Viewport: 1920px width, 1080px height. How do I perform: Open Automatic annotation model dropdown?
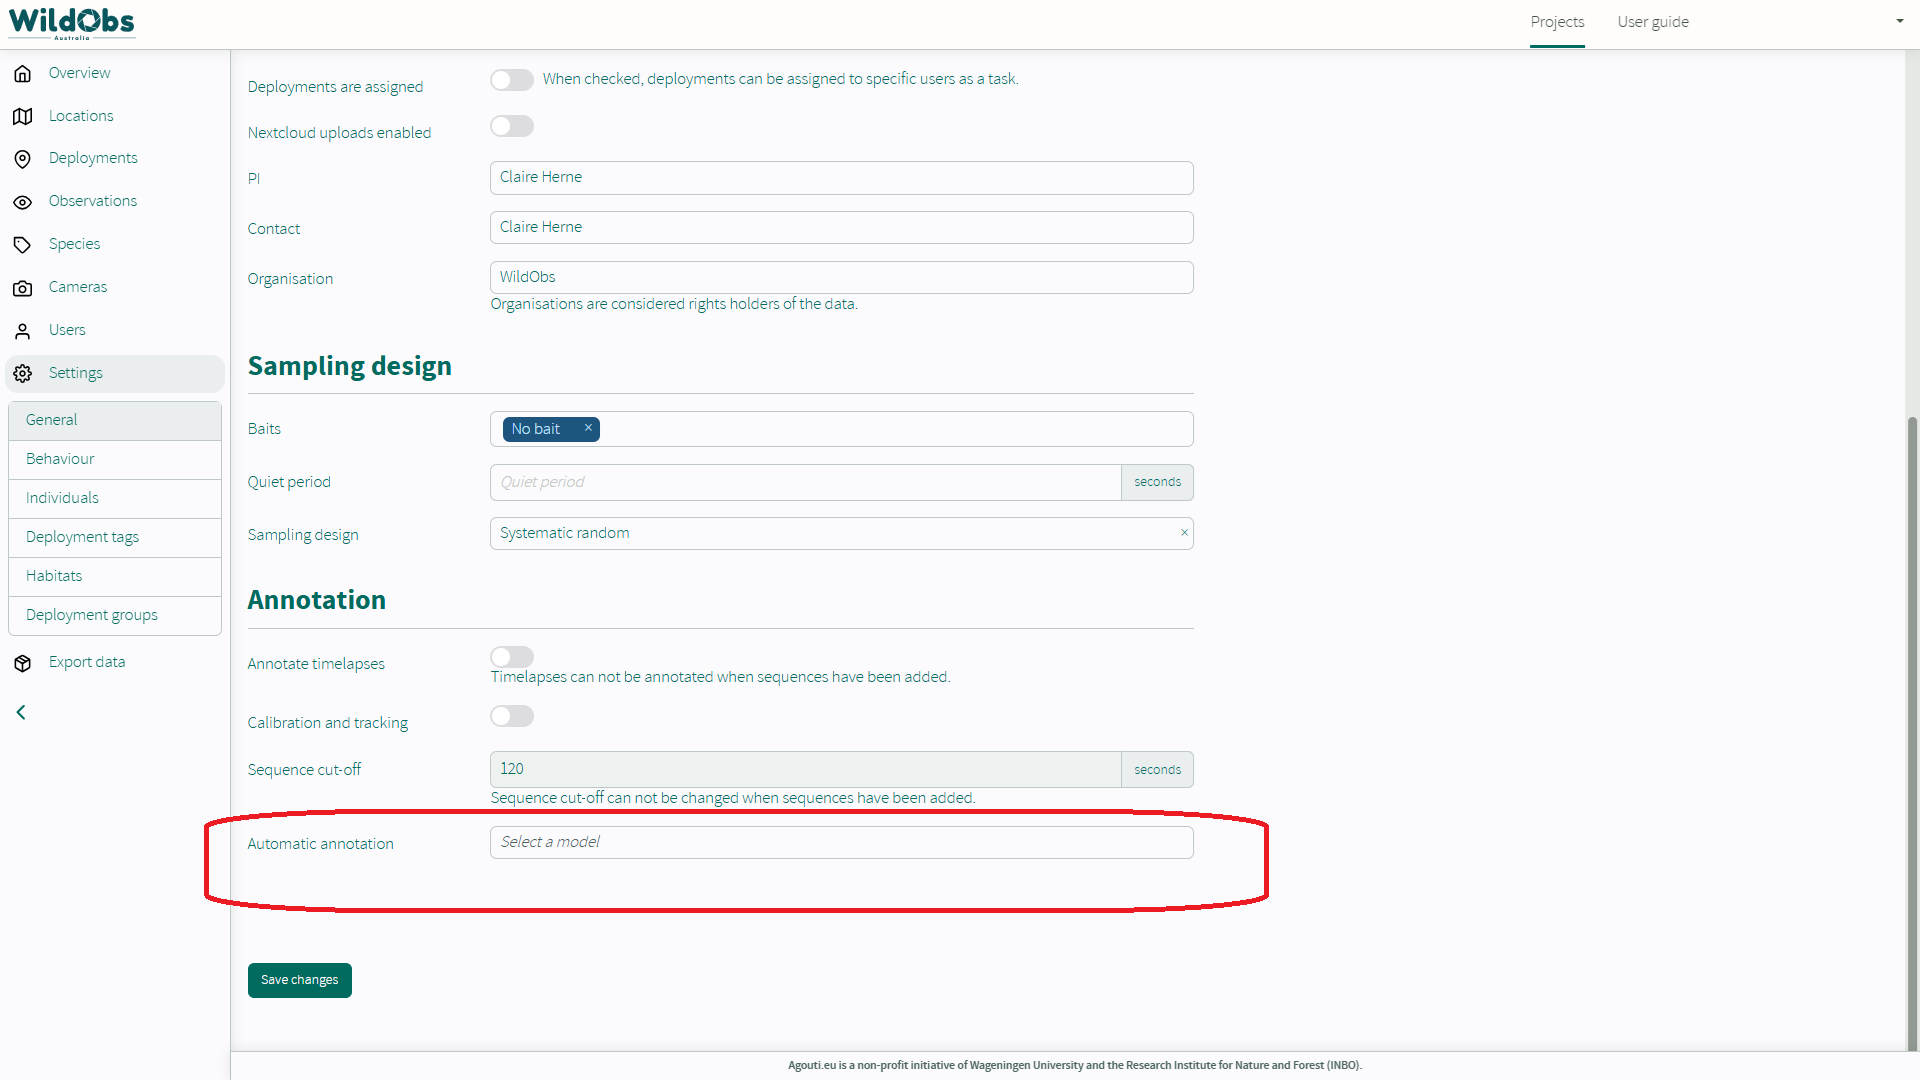[840, 842]
